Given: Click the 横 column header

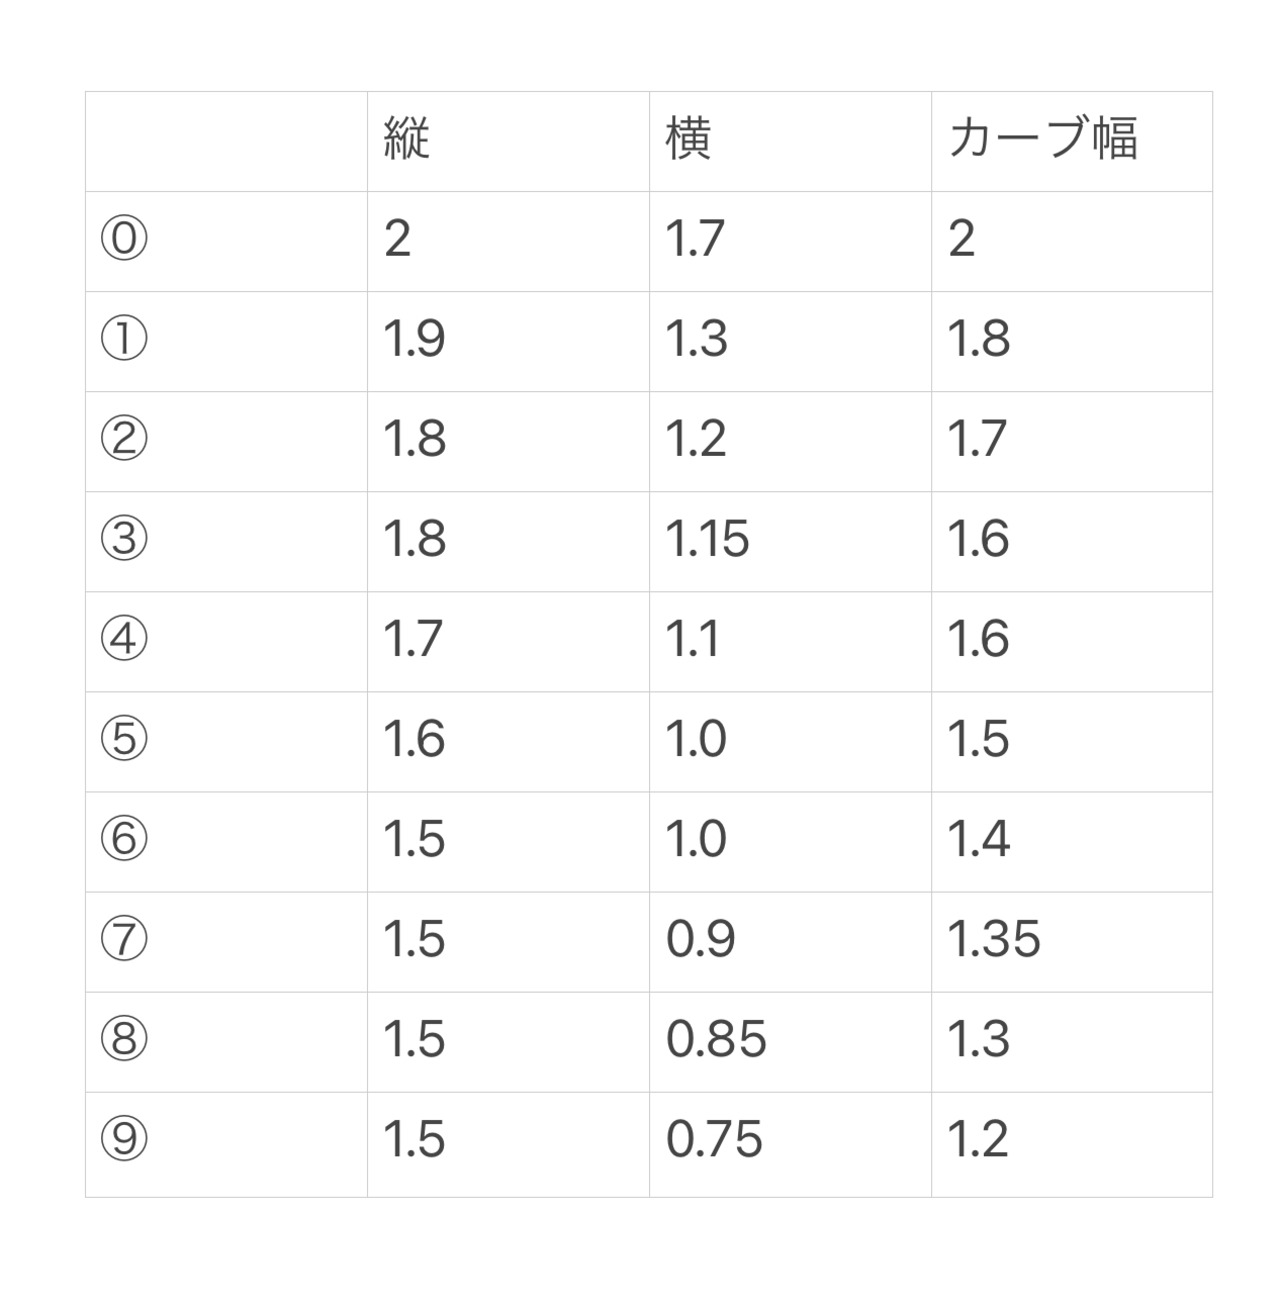Looking at the screenshot, I should coord(688,138).
